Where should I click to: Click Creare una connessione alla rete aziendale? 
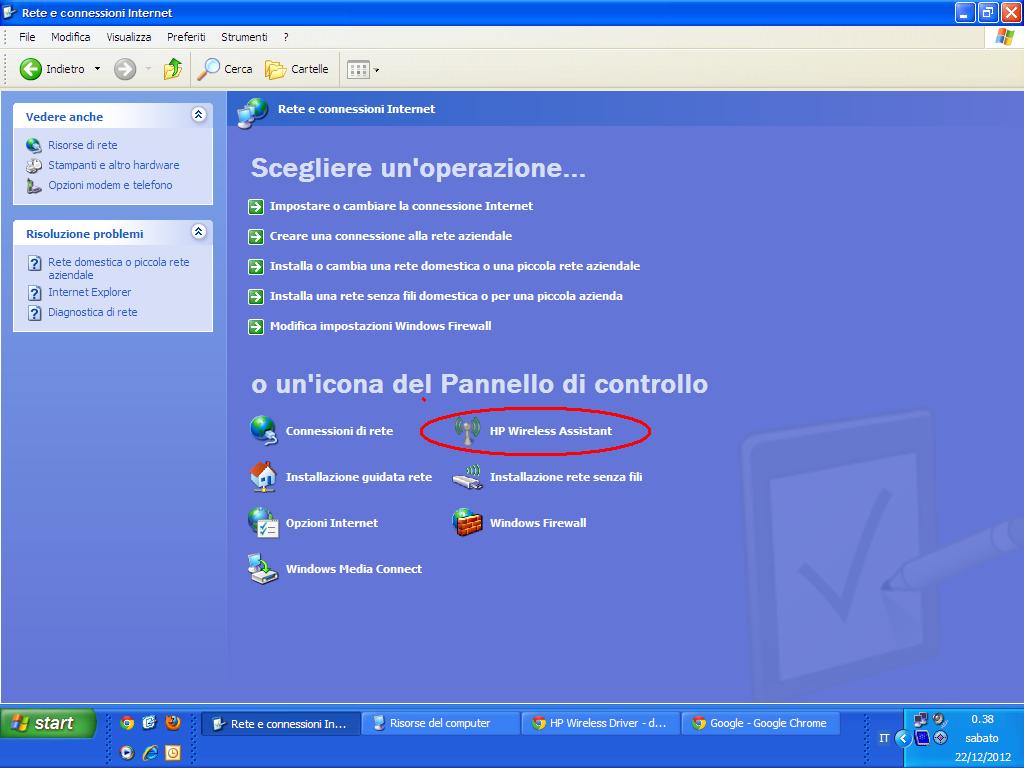pos(391,236)
